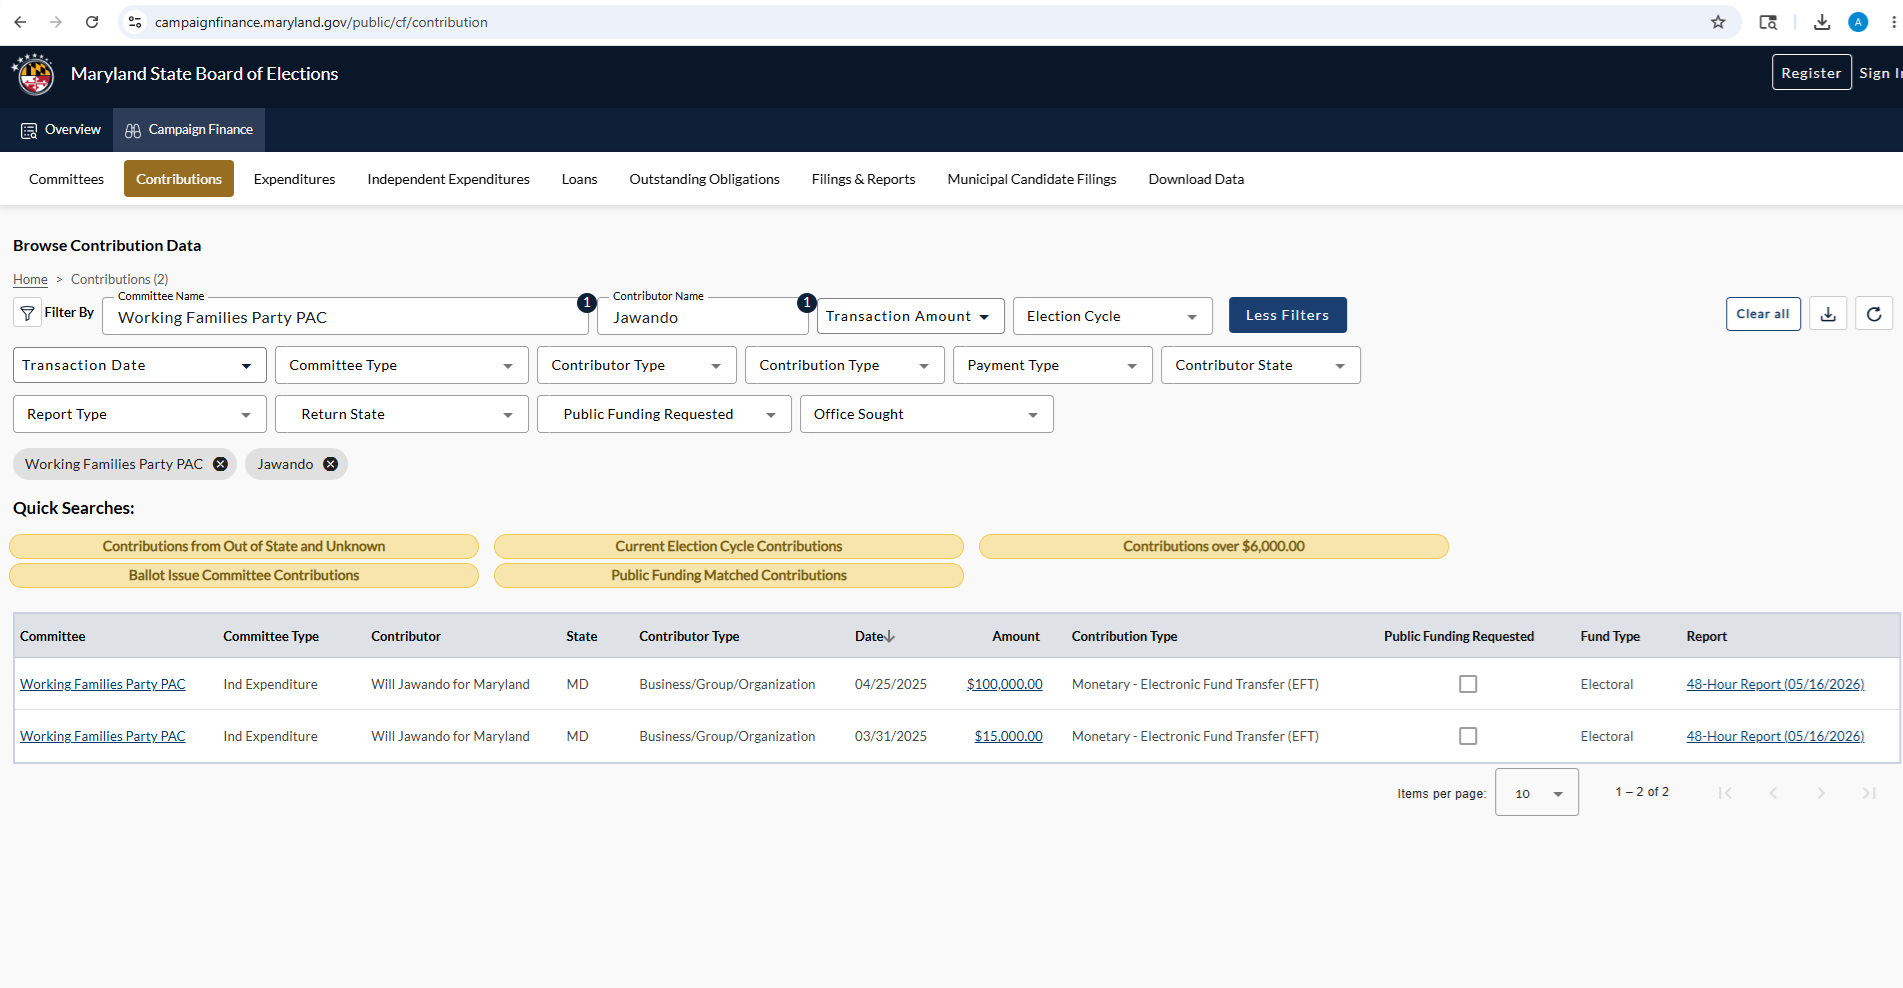Open the Committees tab

pyautogui.click(x=66, y=179)
